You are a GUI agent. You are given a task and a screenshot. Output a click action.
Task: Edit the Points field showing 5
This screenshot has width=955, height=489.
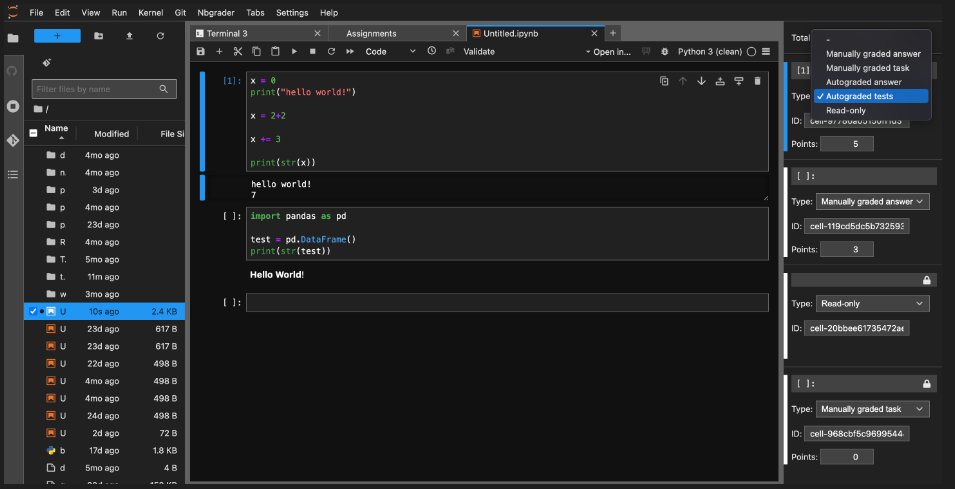(847, 144)
